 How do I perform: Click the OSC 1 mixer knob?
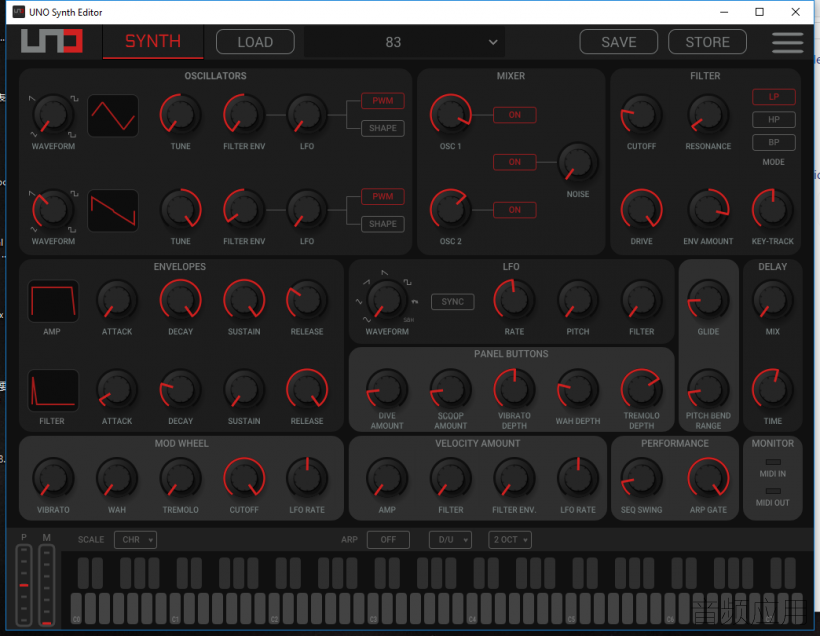[x=450, y=115]
